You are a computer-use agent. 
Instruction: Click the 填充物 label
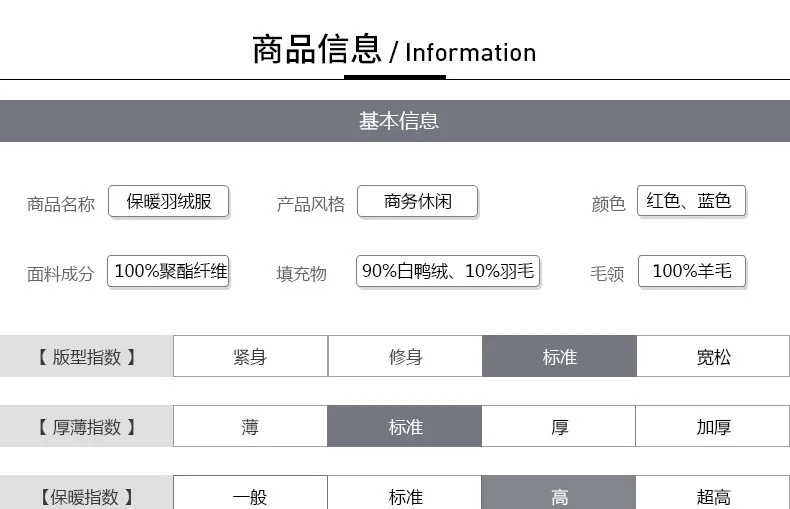coord(301,274)
